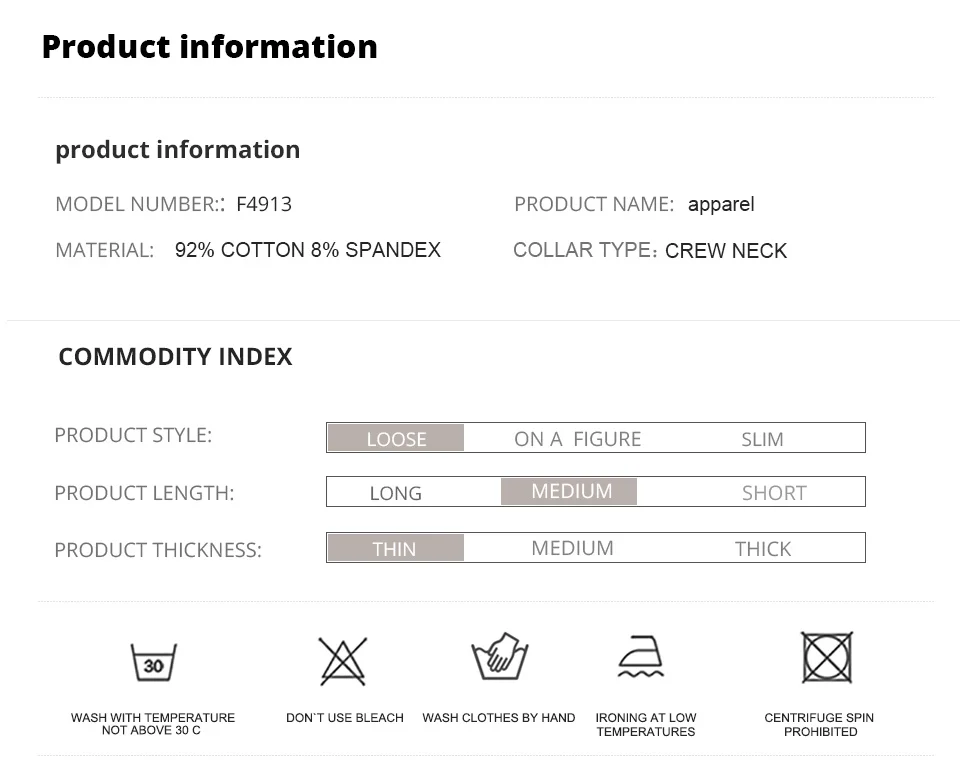Select THICK product thickness option

click(763, 549)
